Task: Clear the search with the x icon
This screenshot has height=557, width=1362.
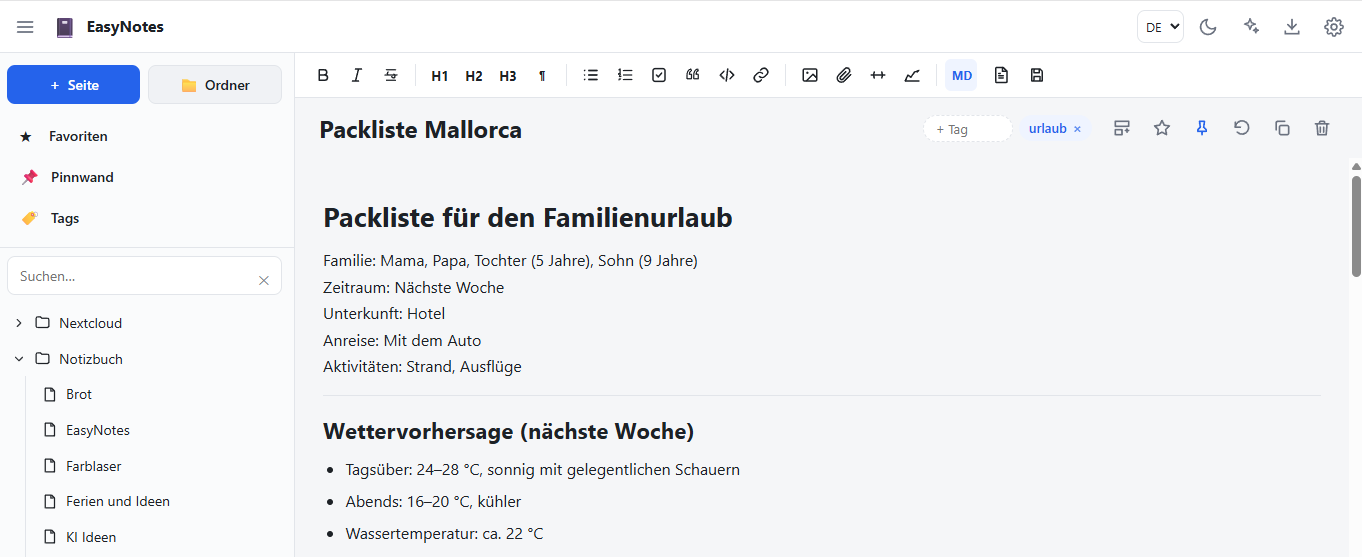Action: 264,280
